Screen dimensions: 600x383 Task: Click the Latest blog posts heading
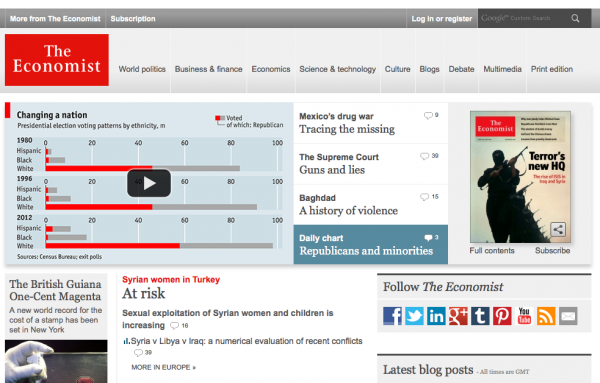(428, 370)
